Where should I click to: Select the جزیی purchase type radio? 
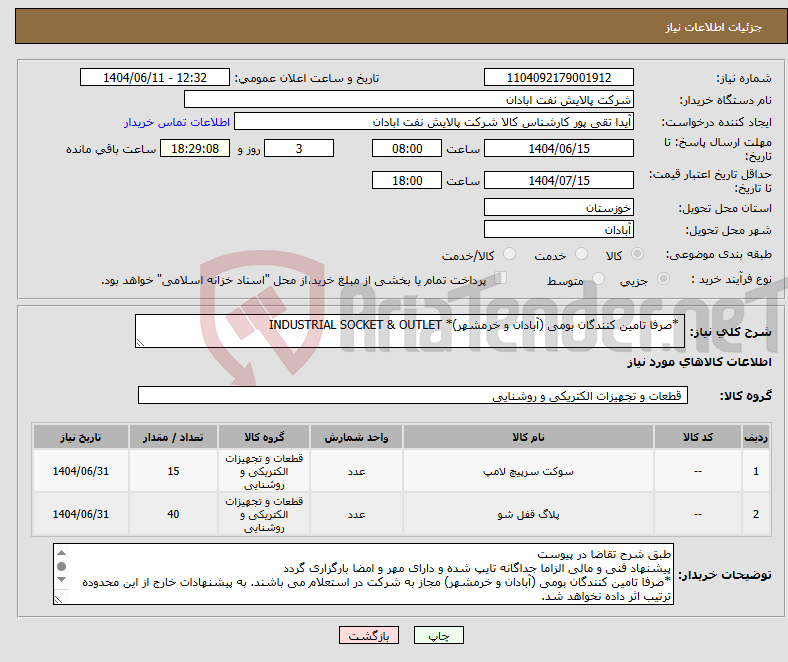pyautogui.click(x=663, y=278)
